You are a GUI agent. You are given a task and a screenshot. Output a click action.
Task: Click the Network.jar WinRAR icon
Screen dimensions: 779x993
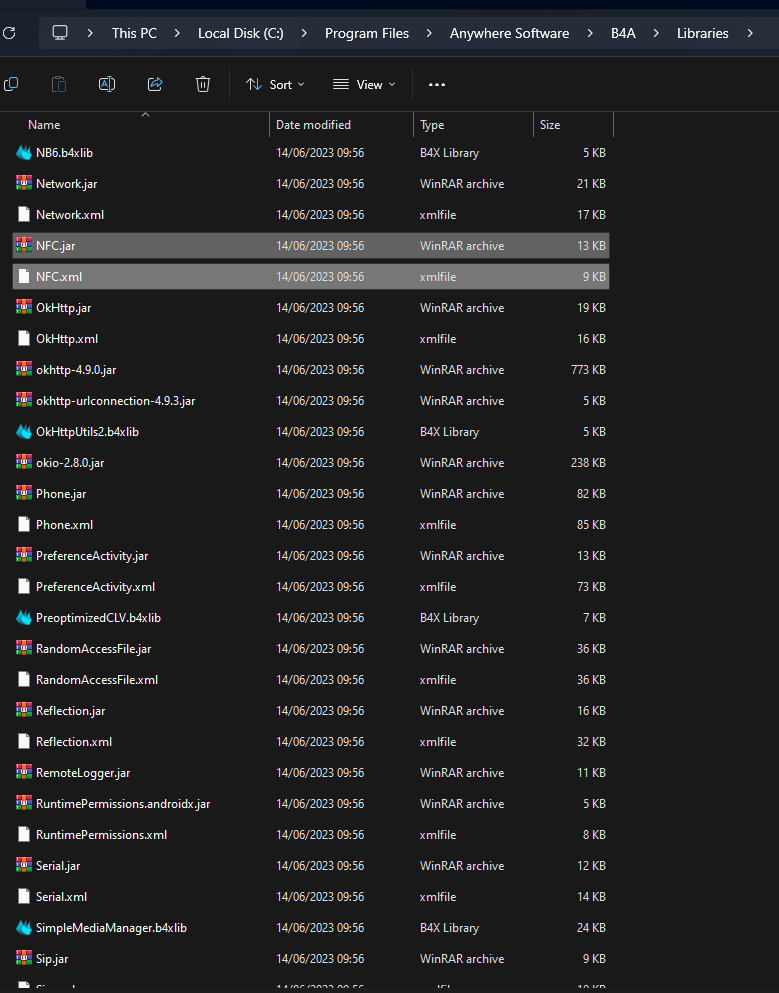point(24,184)
